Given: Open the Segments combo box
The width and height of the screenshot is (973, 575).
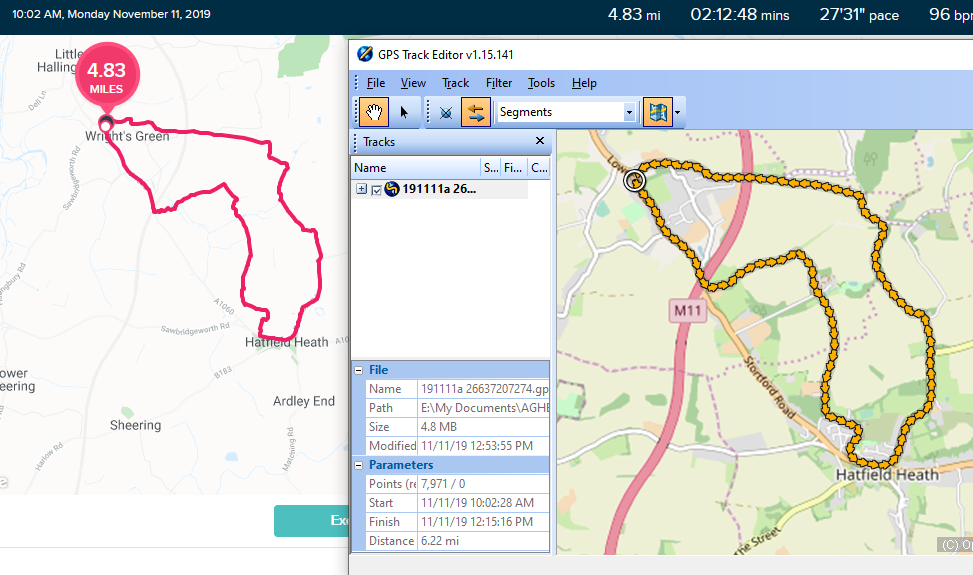Looking at the screenshot, I should [567, 112].
